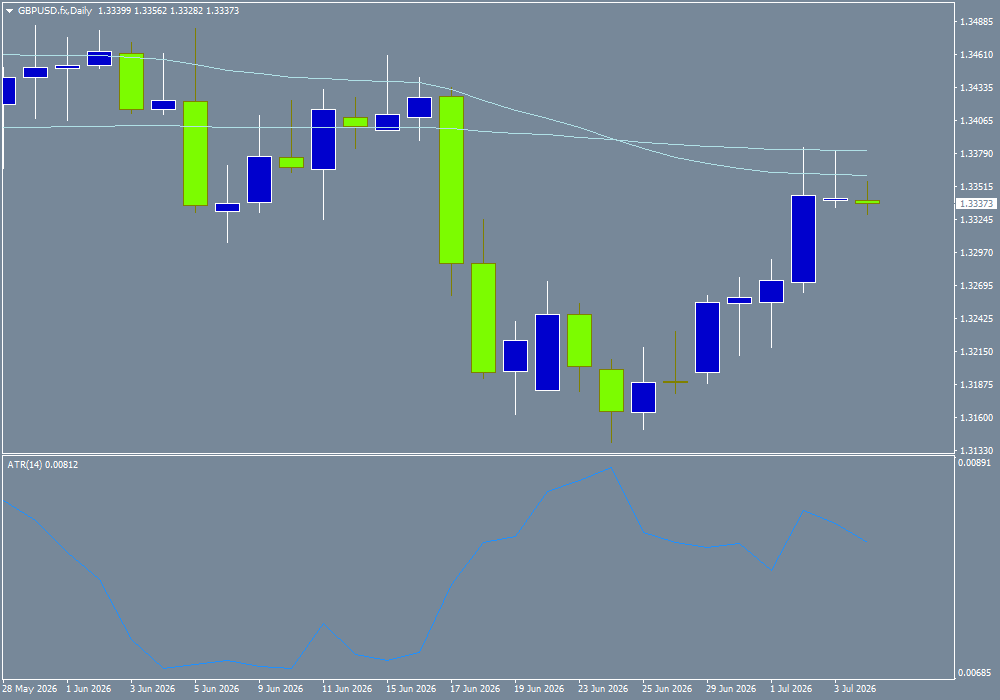This screenshot has width=1000, height=700.
Task: Click the 1.32970 price axis label
Action: tap(976, 253)
